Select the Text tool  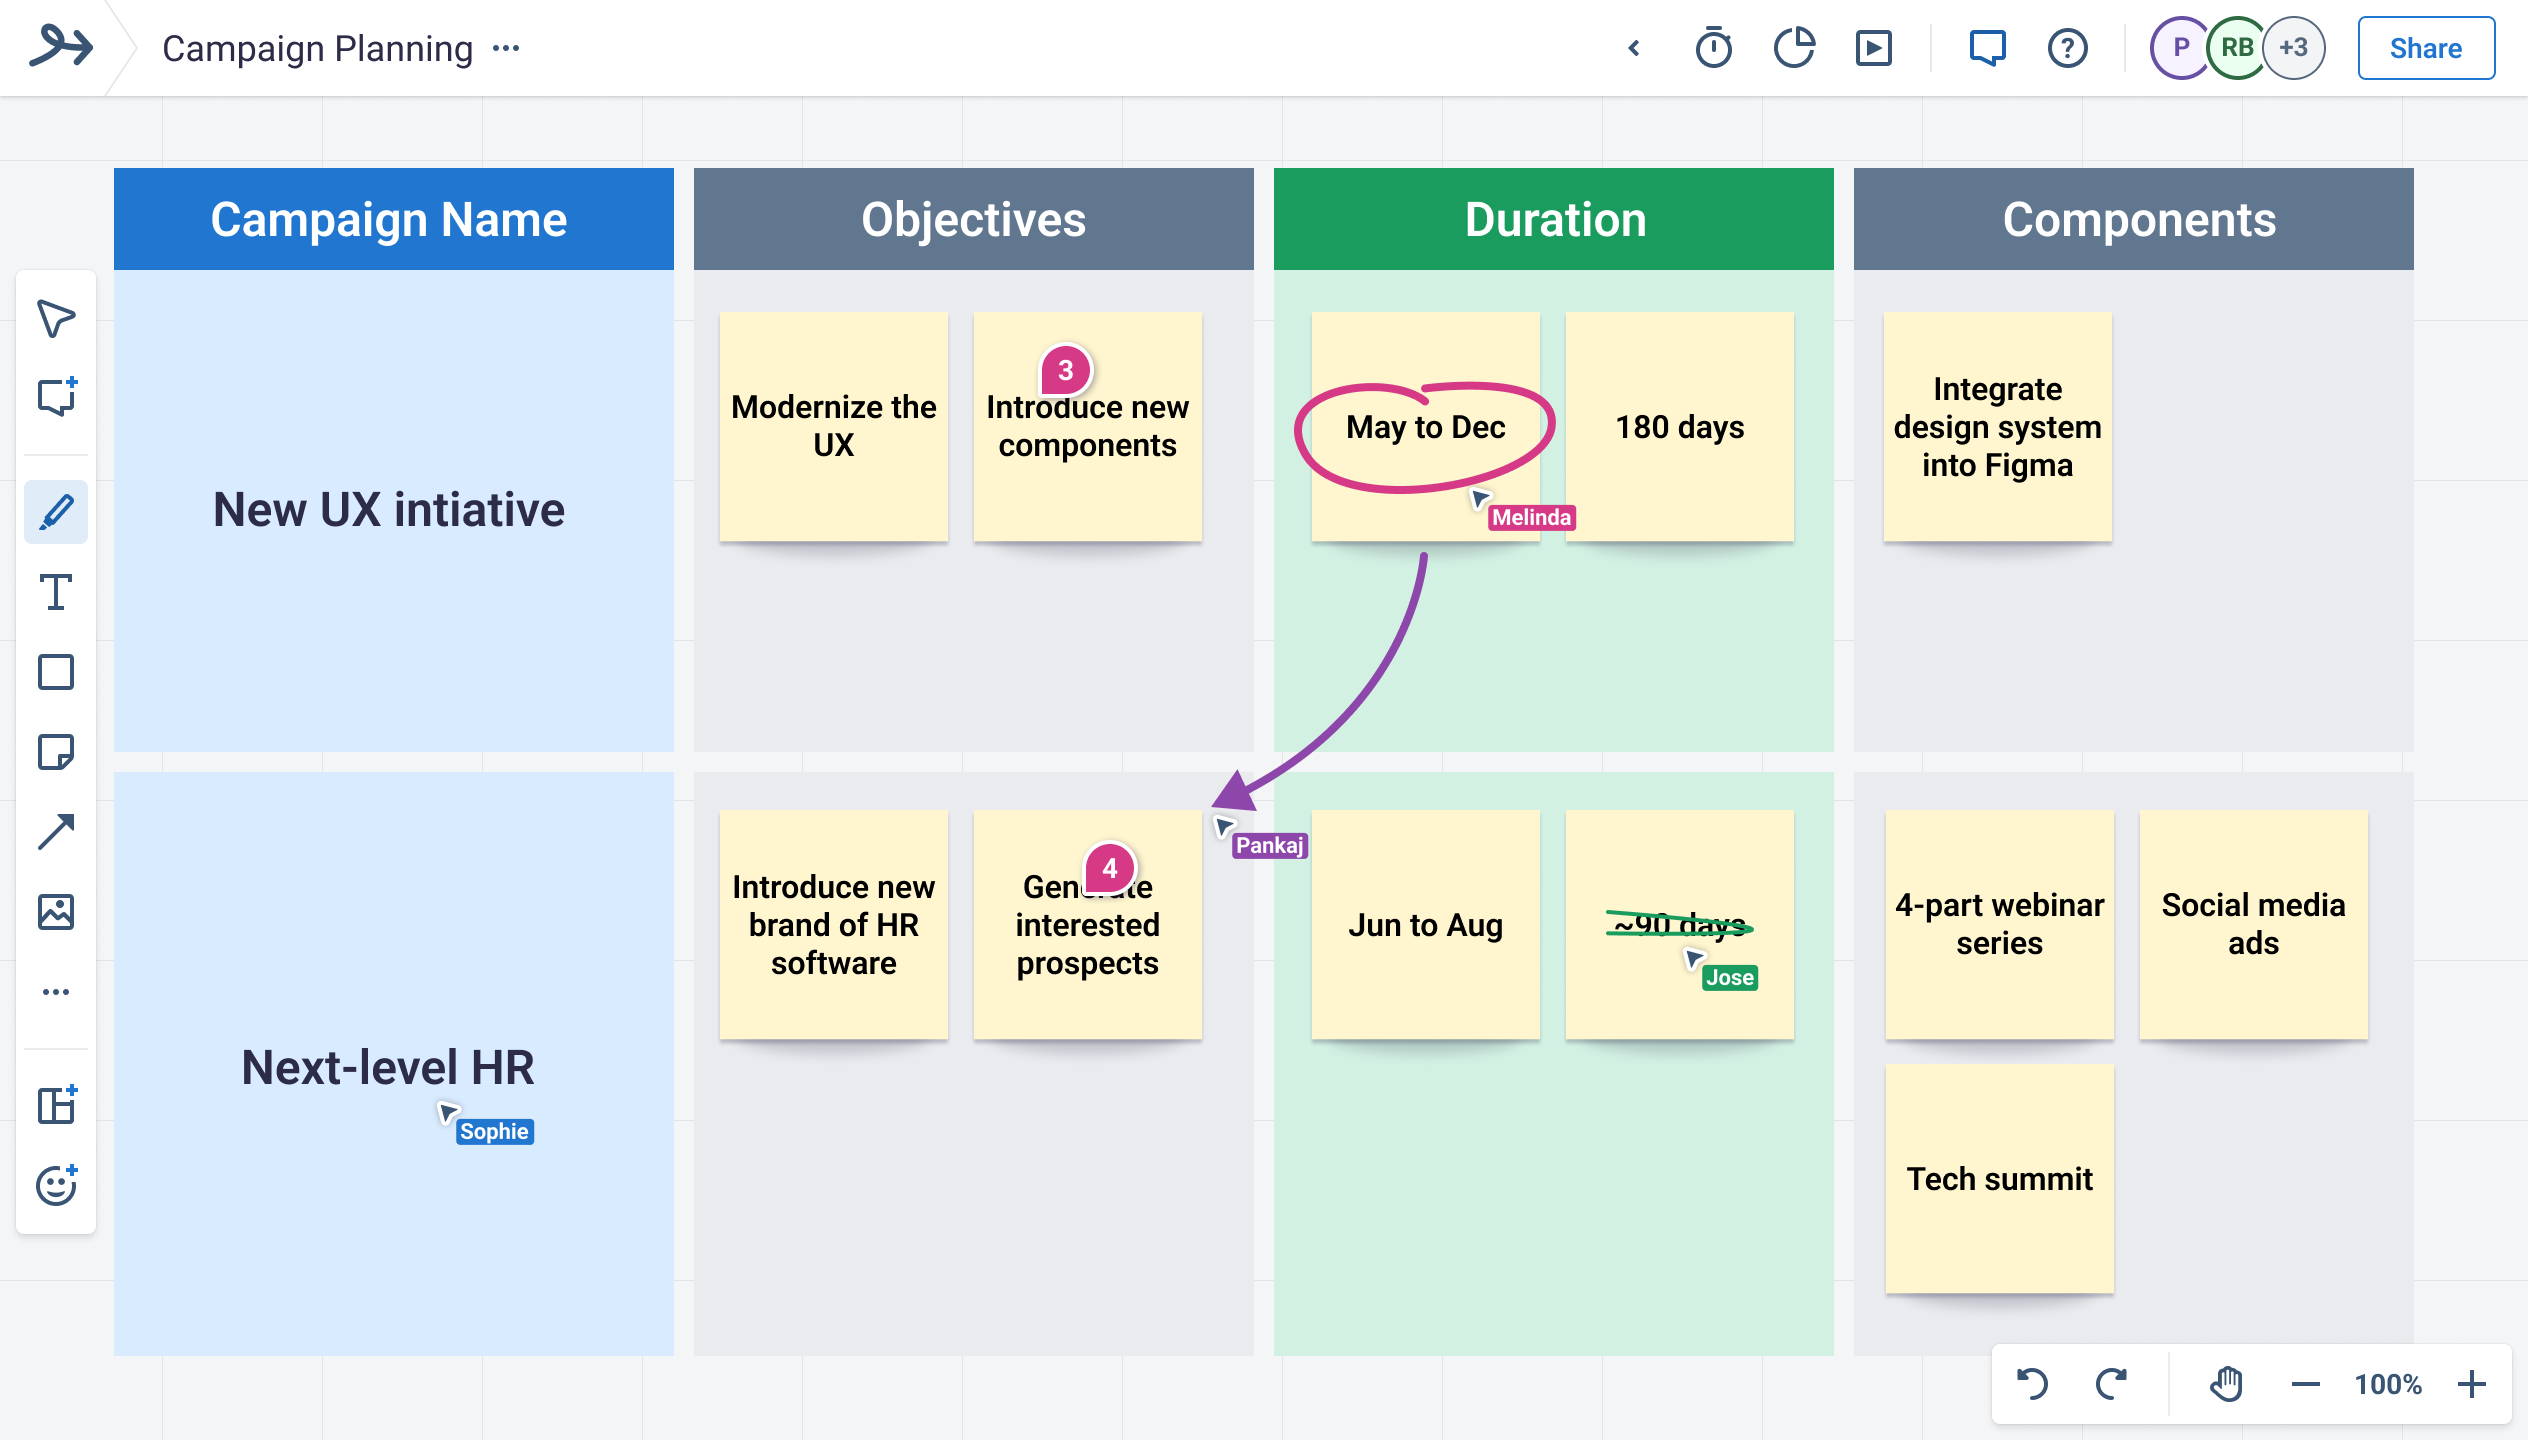click(x=55, y=592)
